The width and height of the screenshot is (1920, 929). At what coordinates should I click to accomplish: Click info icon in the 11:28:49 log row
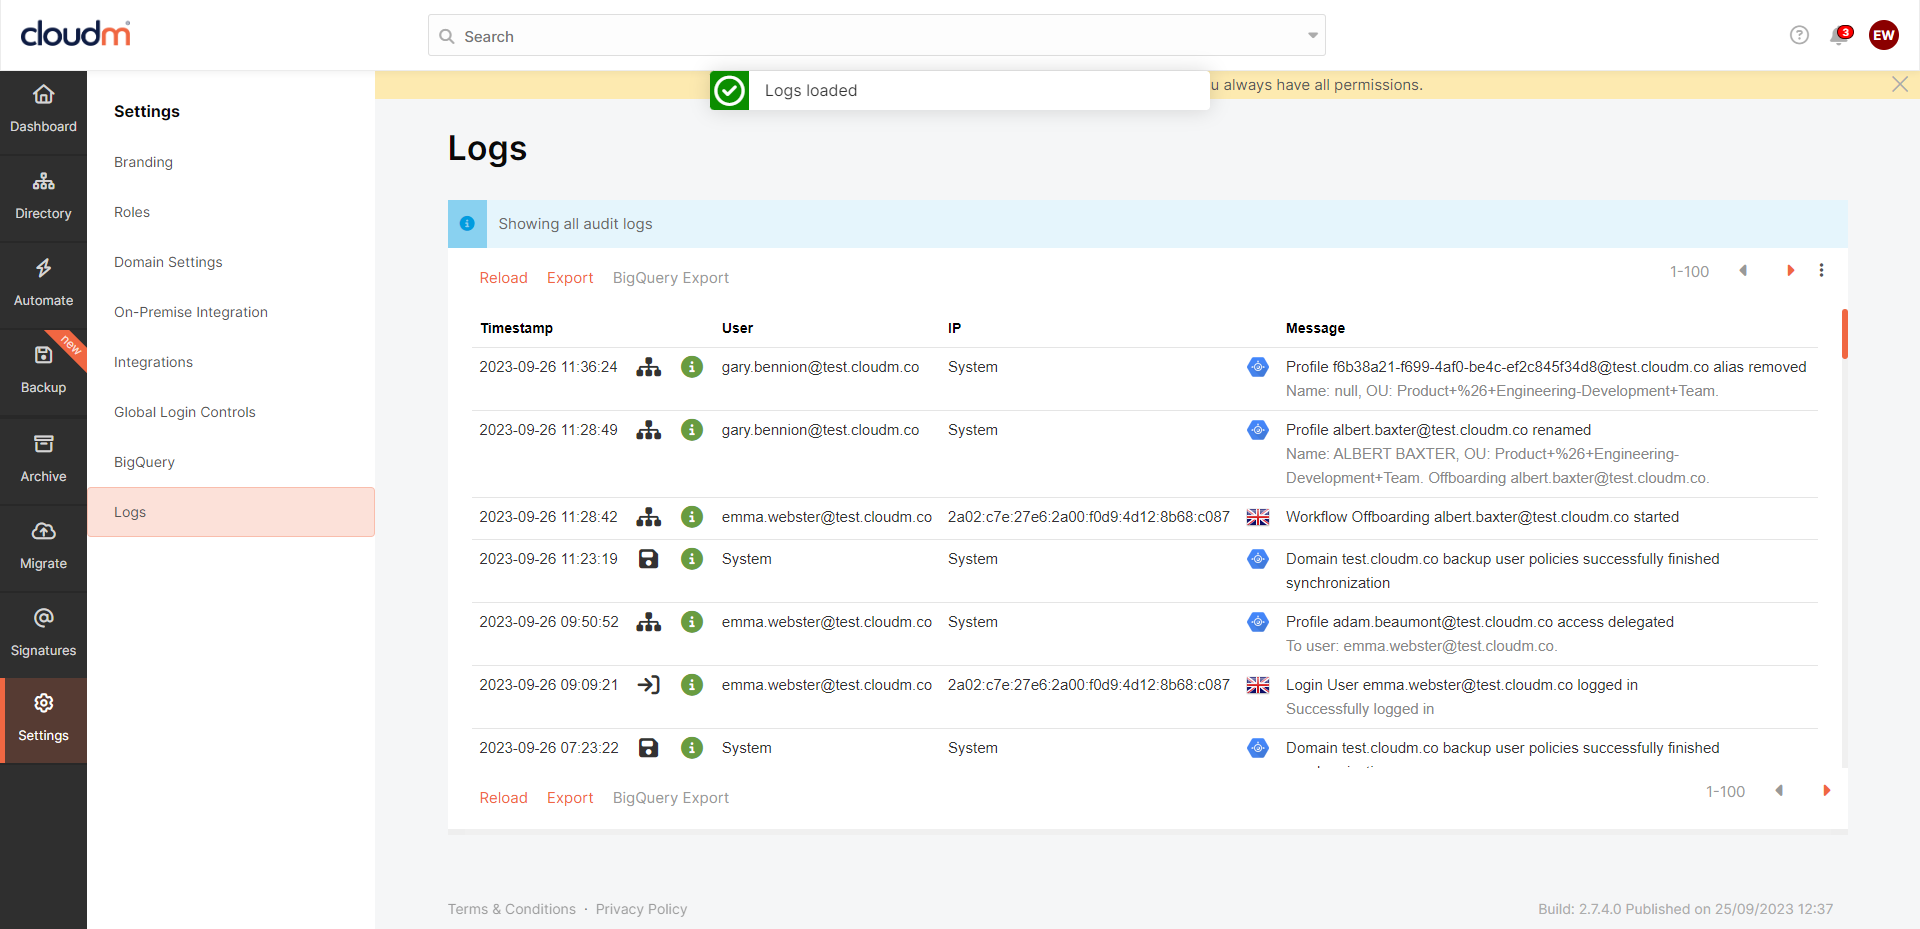click(x=692, y=430)
